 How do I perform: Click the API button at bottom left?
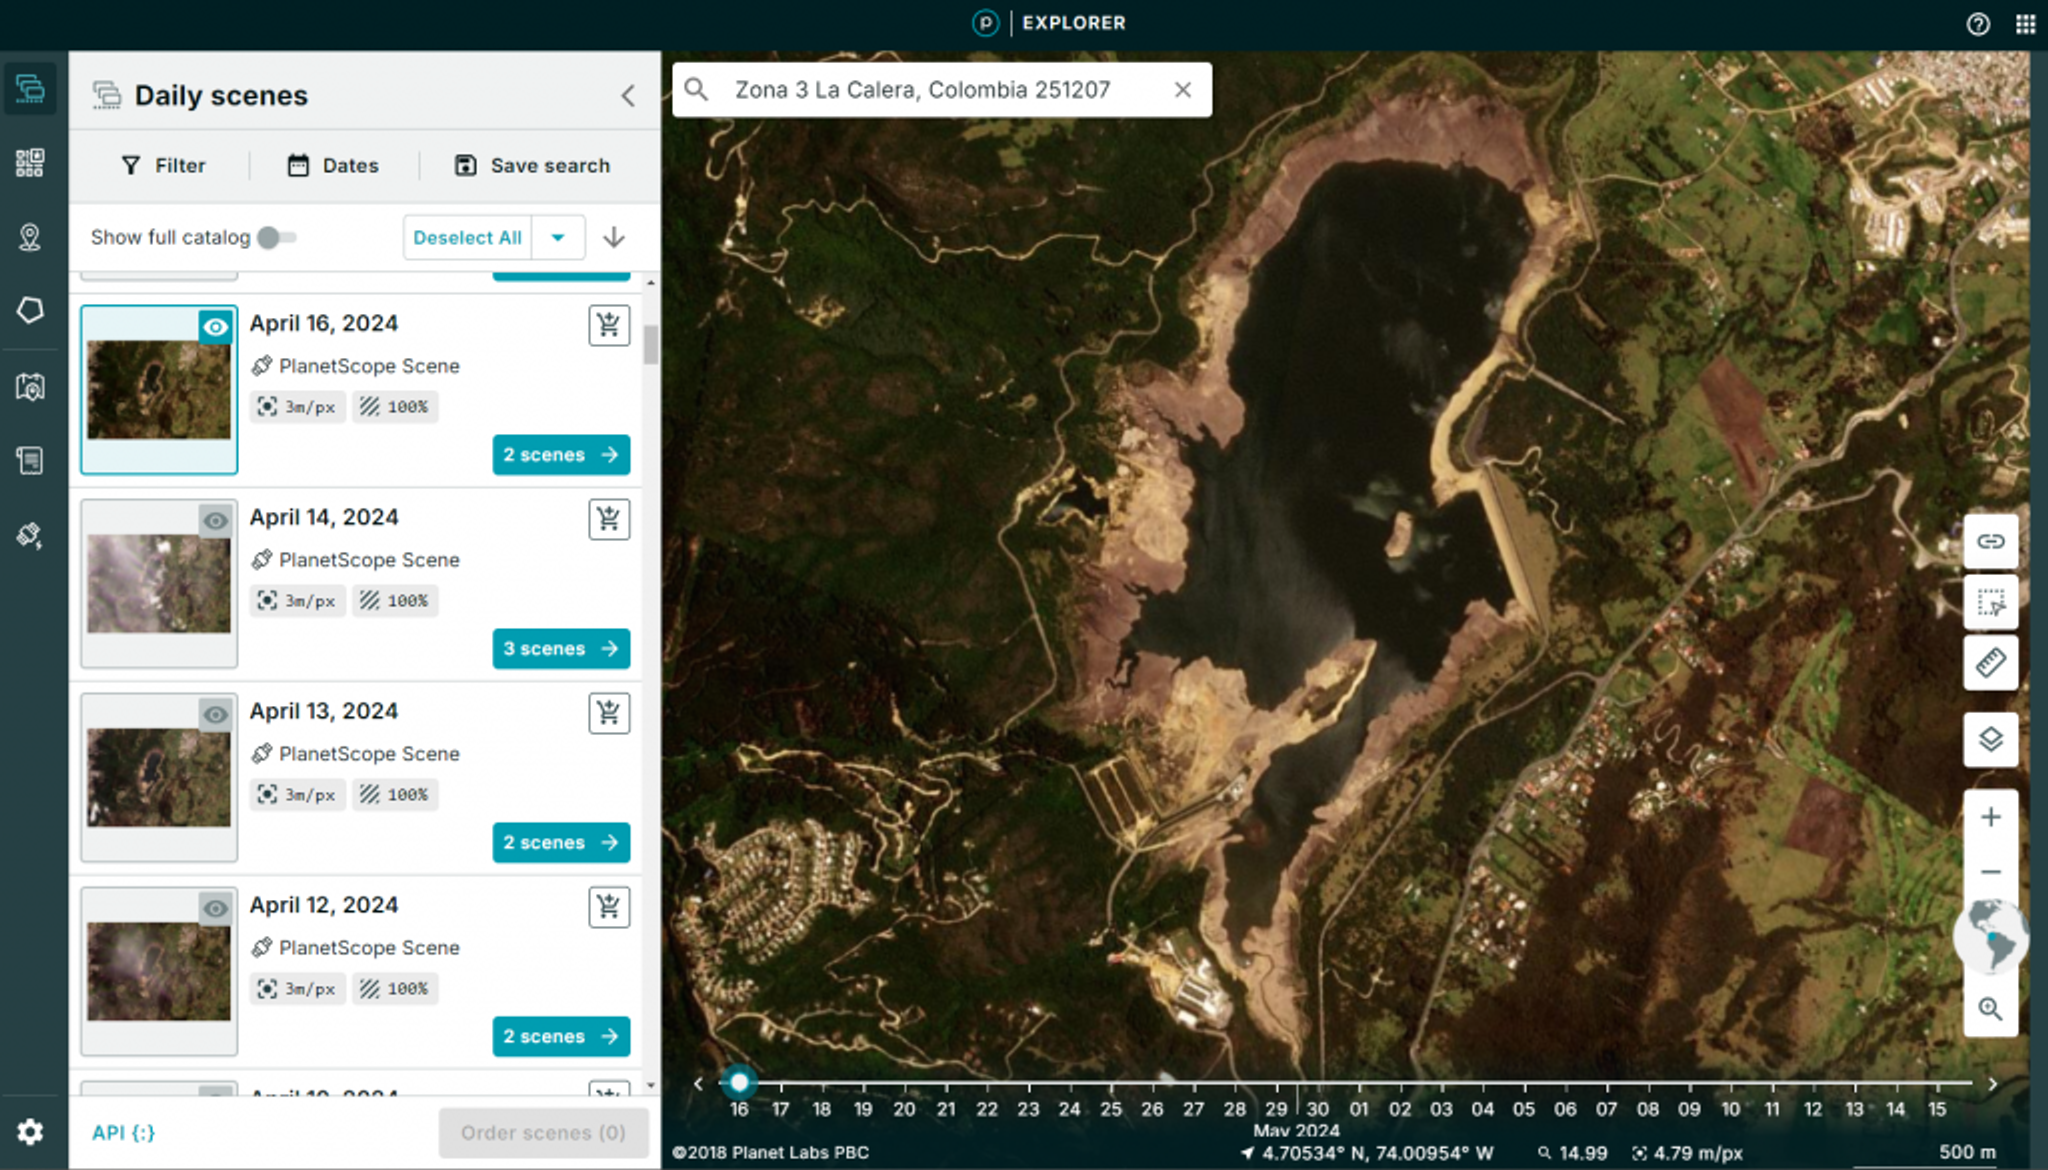(124, 1132)
